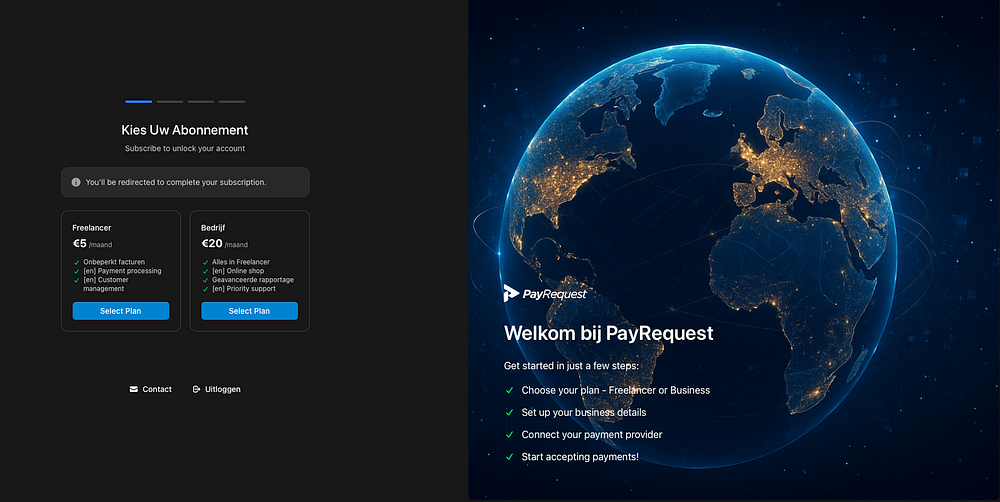Click the Bedrijf plan title
Image resolution: width=1000 pixels, height=502 pixels.
coord(213,228)
